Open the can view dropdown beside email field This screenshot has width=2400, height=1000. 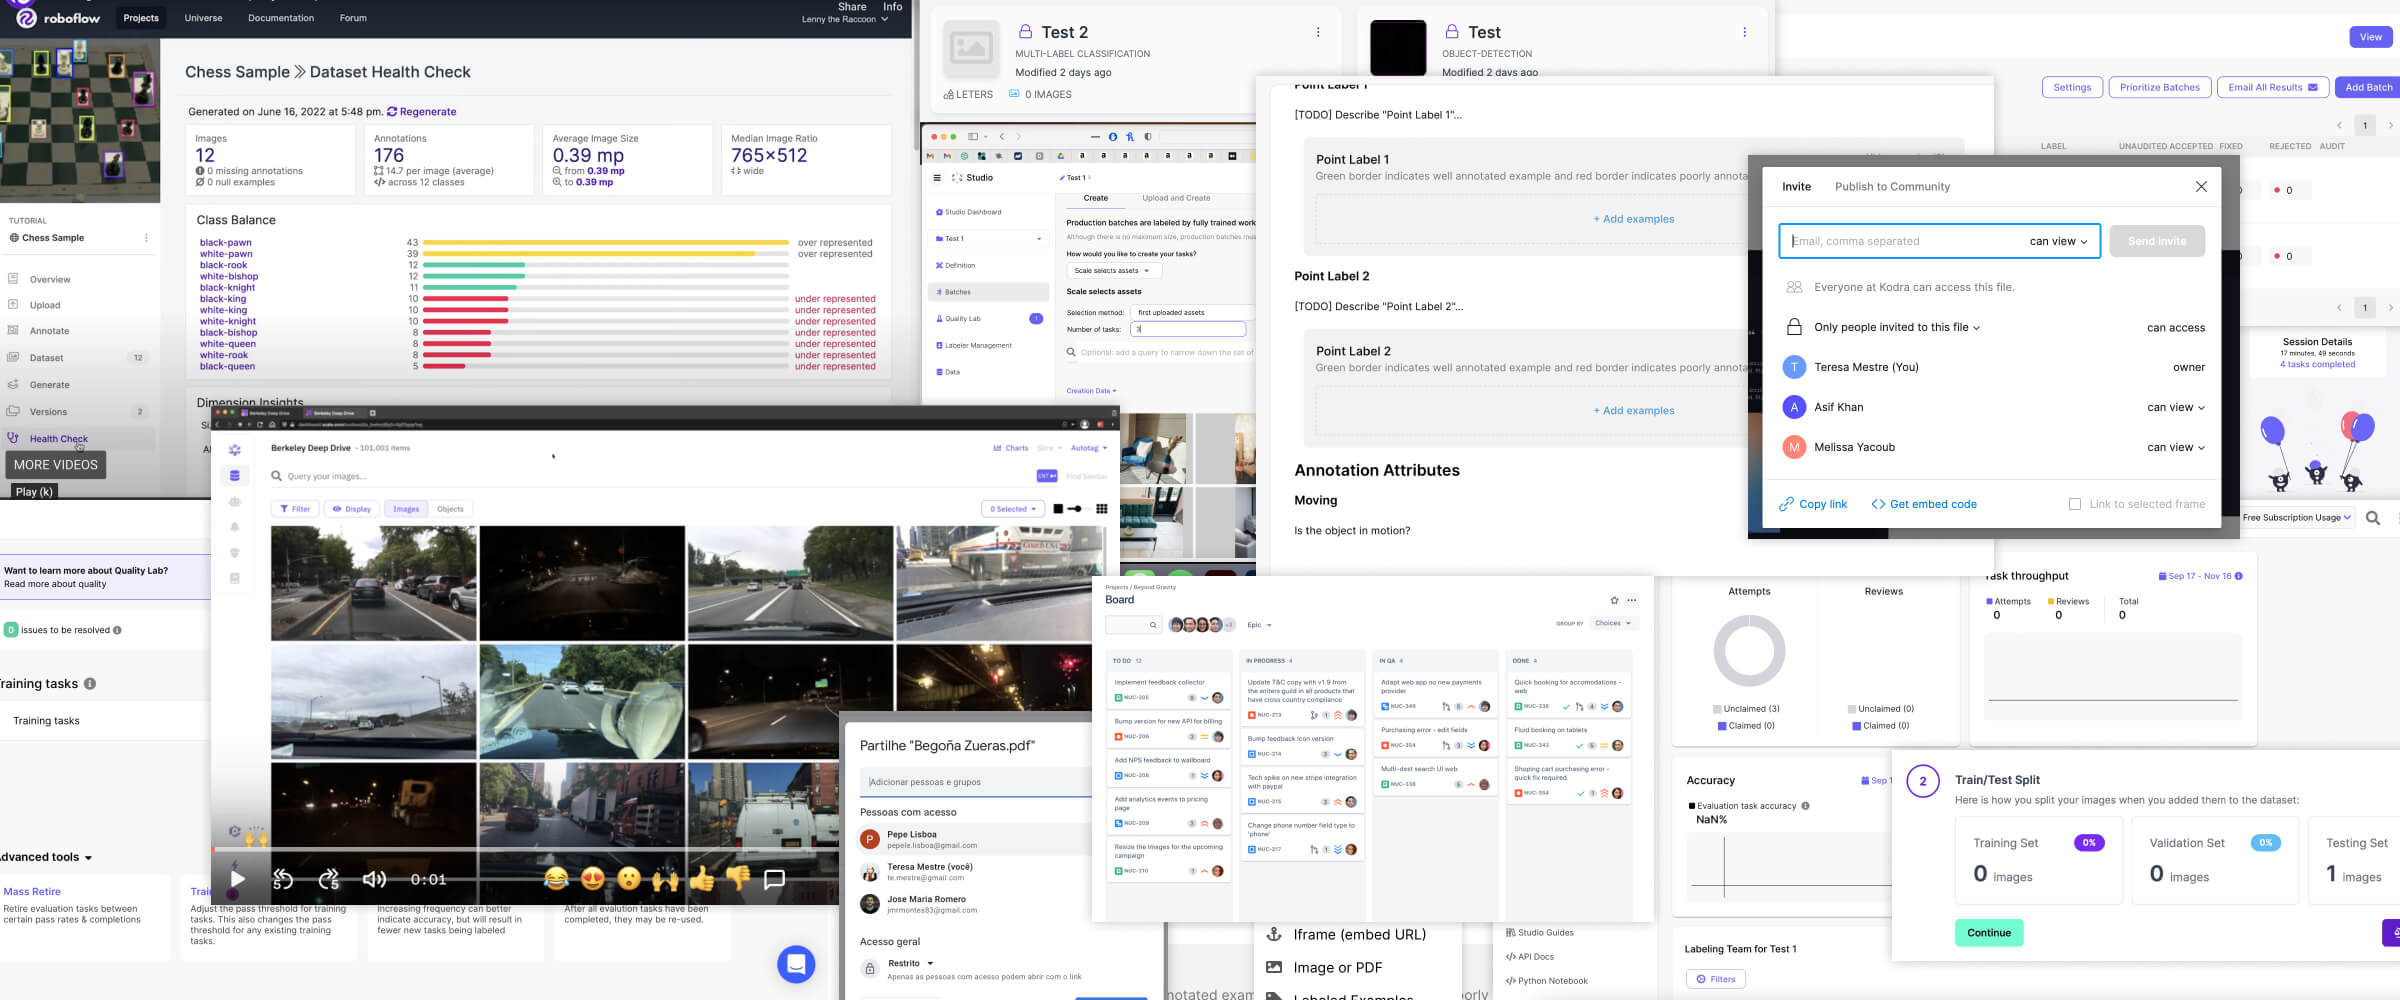tap(2058, 241)
